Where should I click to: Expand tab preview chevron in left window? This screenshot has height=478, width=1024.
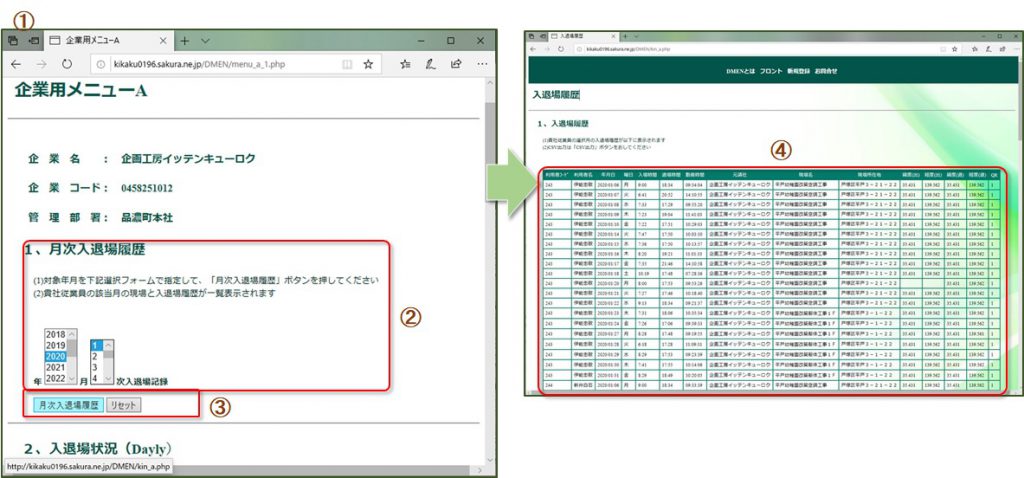tap(205, 40)
